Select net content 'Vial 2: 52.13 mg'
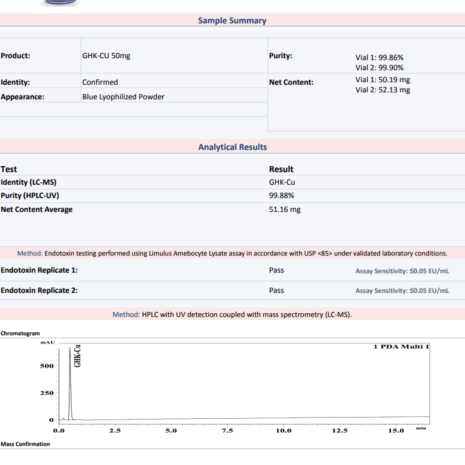Image resolution: width=465 pixels, height=465 pixels. coord(383,90)
